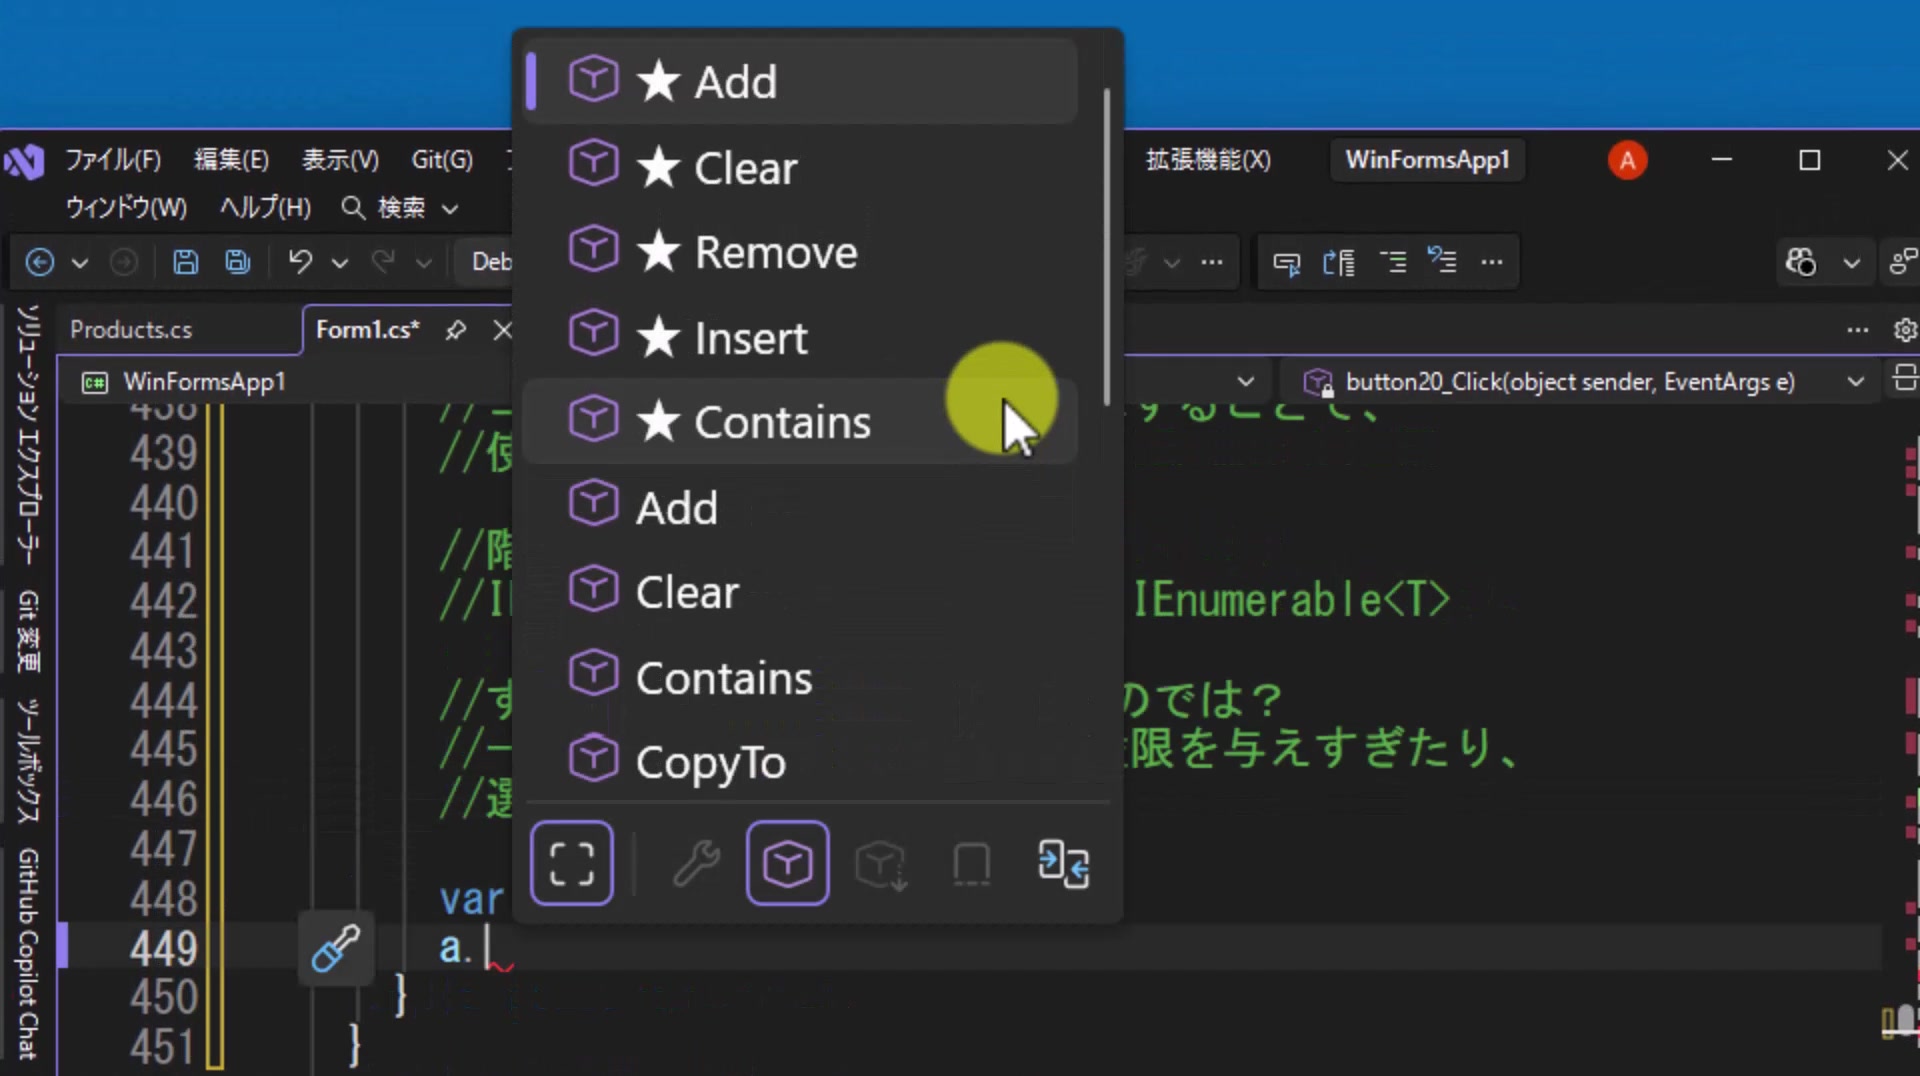Click the navigate forward arrow icon
The height and width of the screenshot is (1076, 1920).
pos(124,262)
